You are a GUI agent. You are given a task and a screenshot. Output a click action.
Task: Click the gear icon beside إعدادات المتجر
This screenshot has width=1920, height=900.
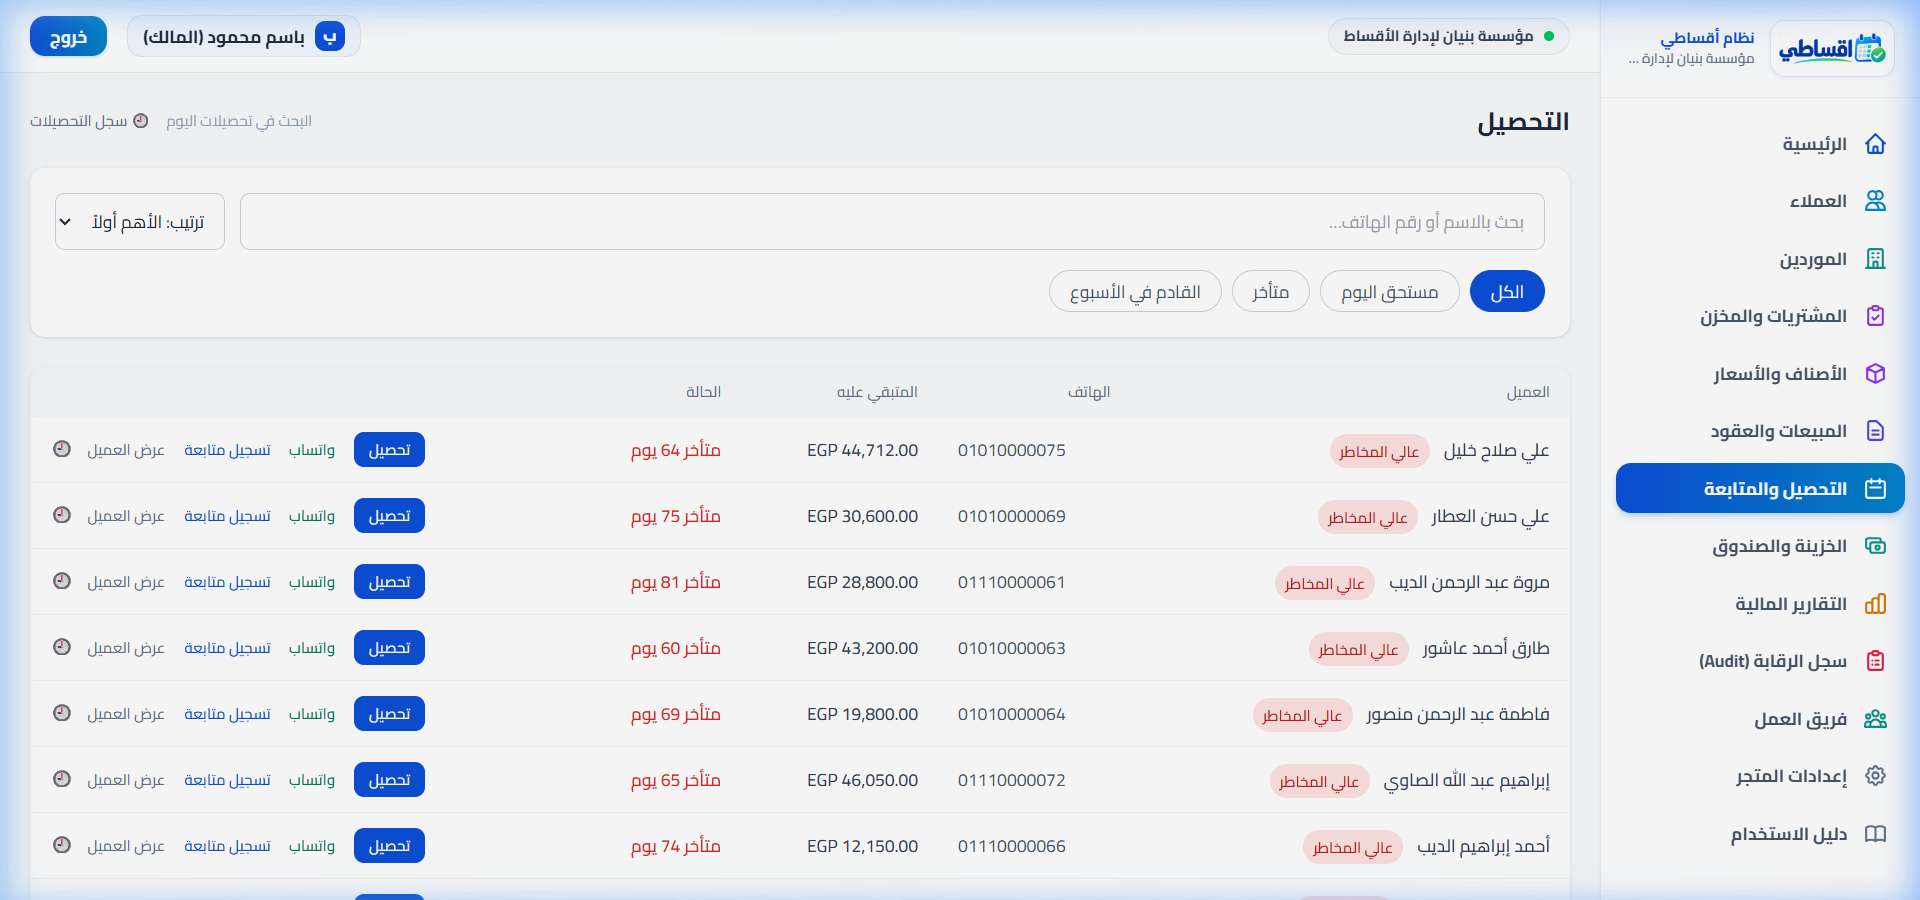pos(1875,776)
